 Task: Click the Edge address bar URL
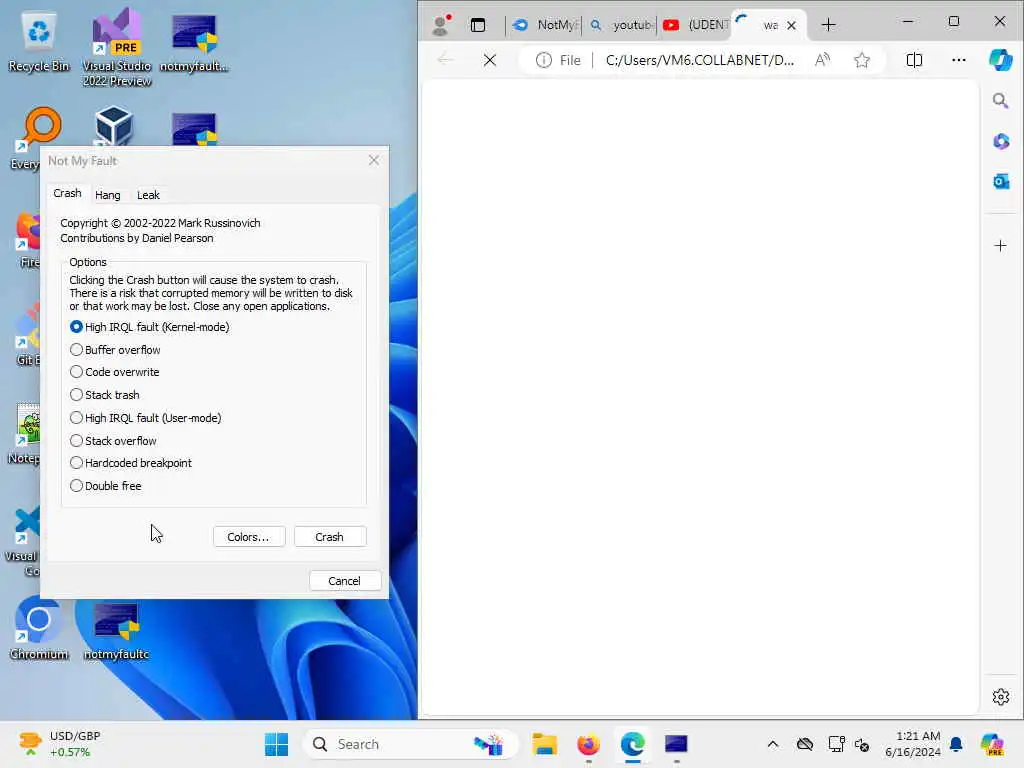[699, 60]
